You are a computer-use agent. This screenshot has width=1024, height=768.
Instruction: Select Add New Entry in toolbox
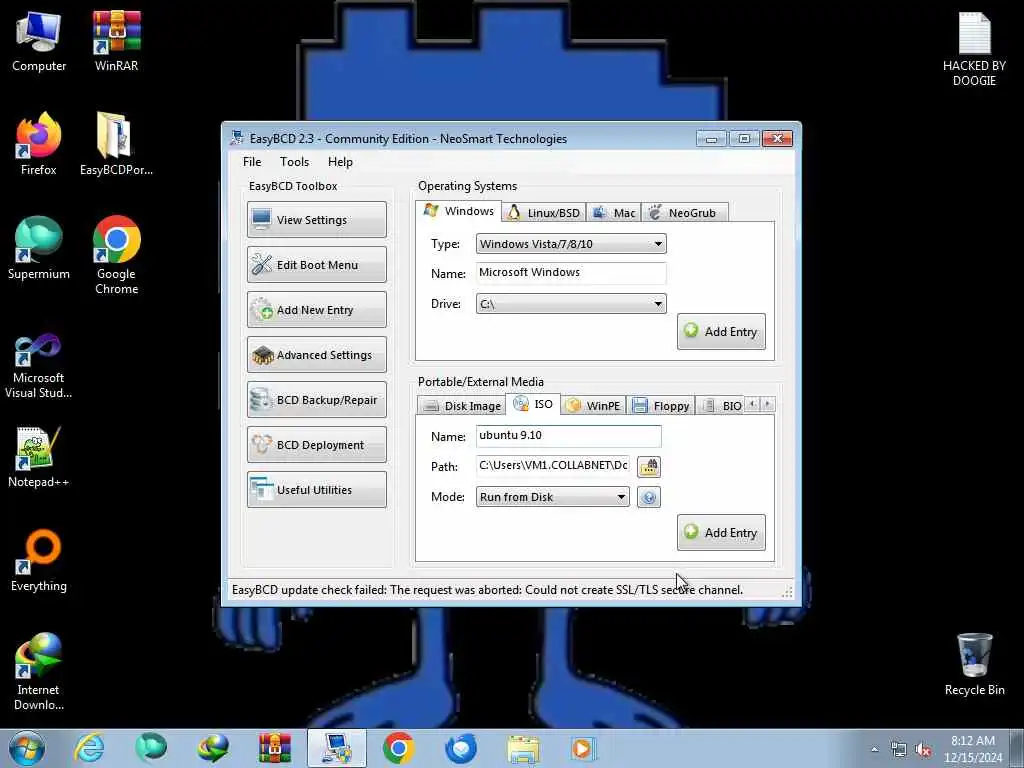coord(317,310)
